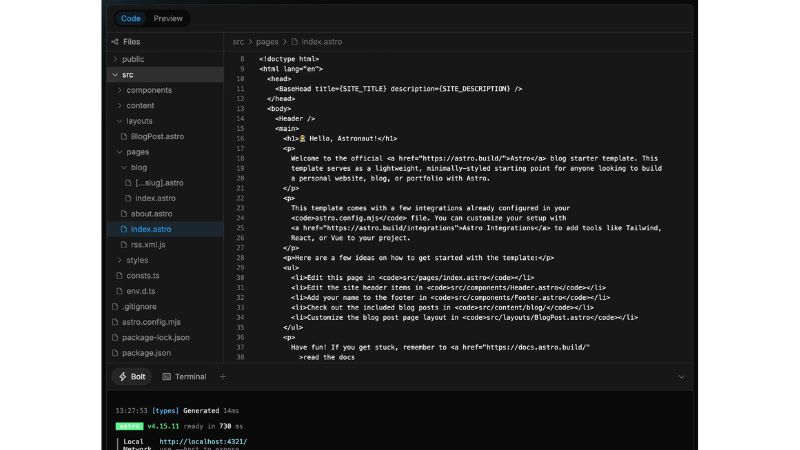Click file icon beside [...slug].astro

tap(129, 183)
